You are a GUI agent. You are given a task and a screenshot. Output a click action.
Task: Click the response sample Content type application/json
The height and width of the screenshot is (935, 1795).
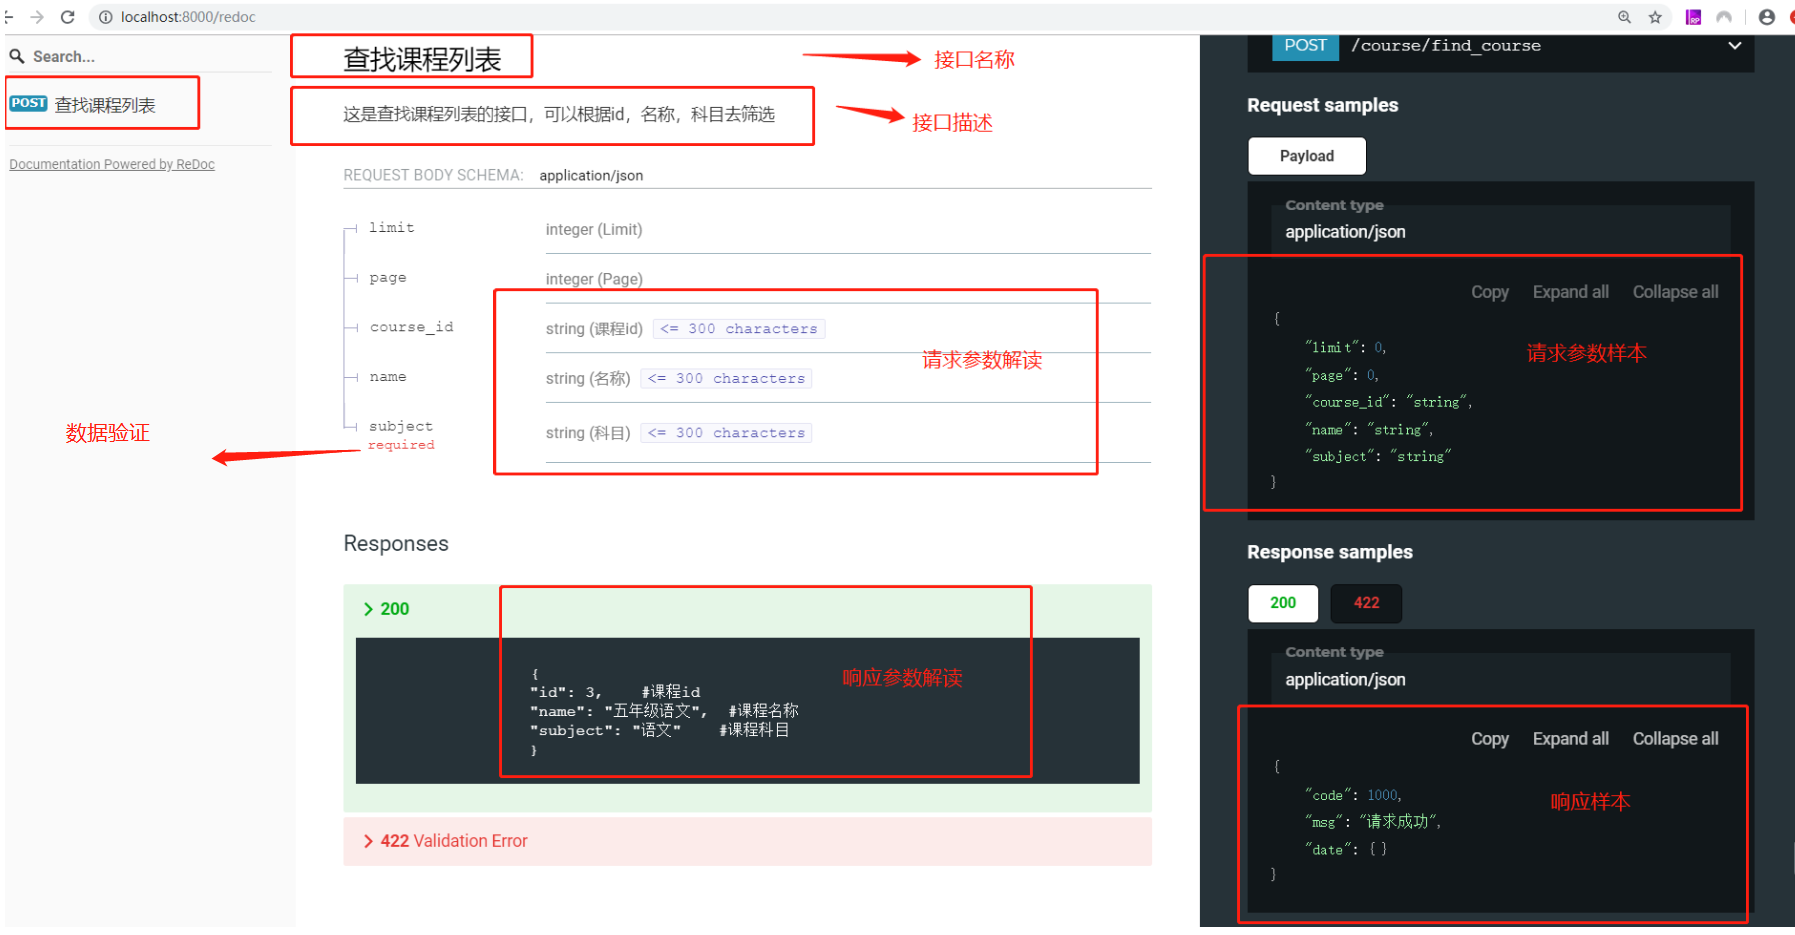tap(1344, 680)
